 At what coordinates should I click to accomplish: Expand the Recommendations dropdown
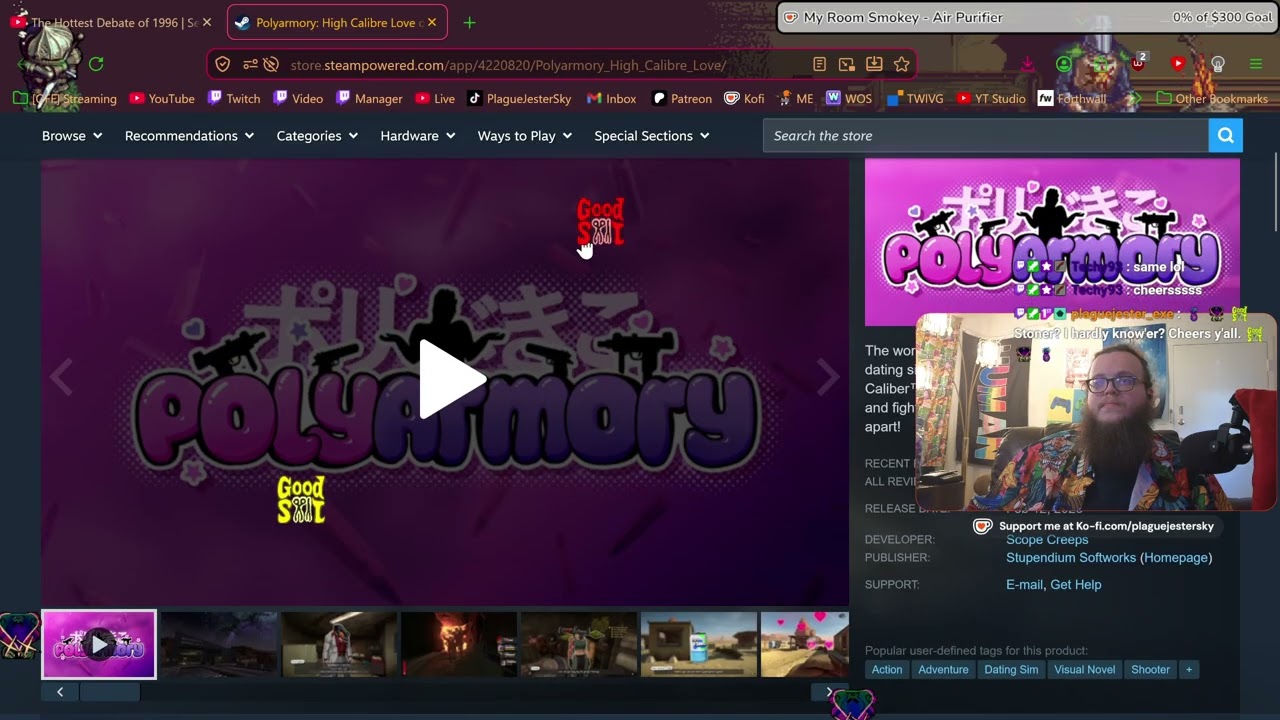189,136
